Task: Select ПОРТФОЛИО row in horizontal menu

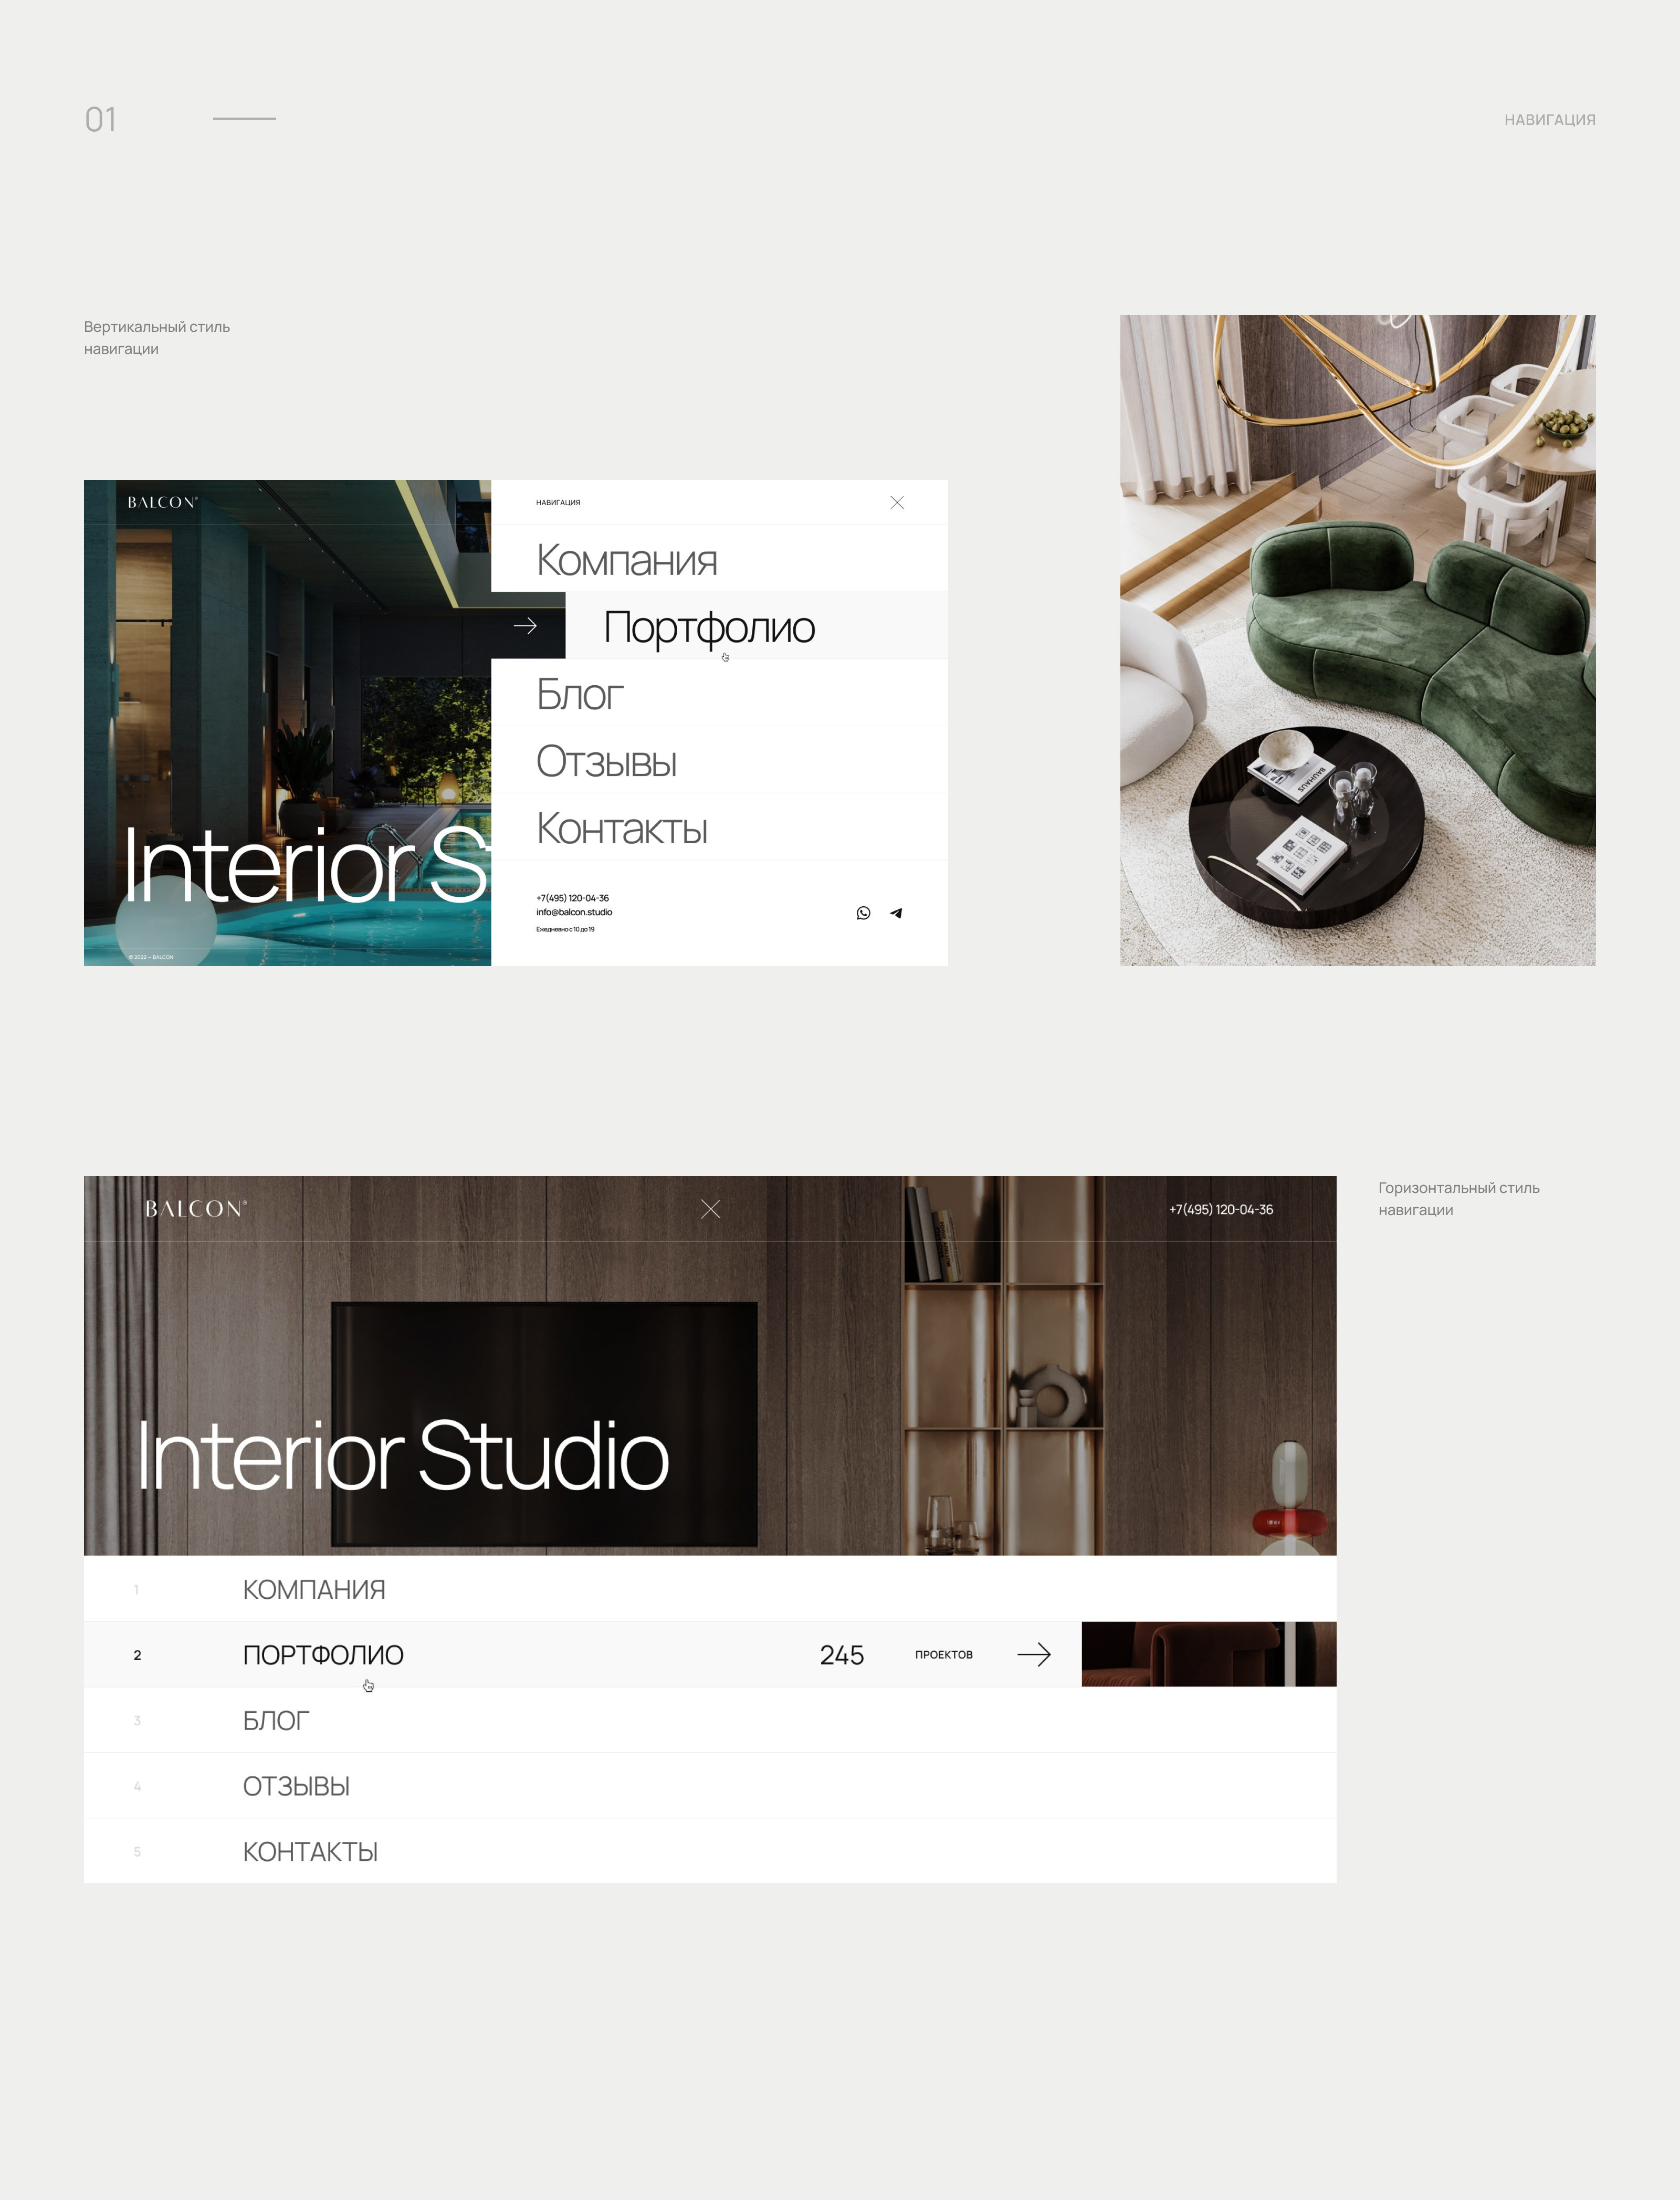Action: [x=323, y=1655]
